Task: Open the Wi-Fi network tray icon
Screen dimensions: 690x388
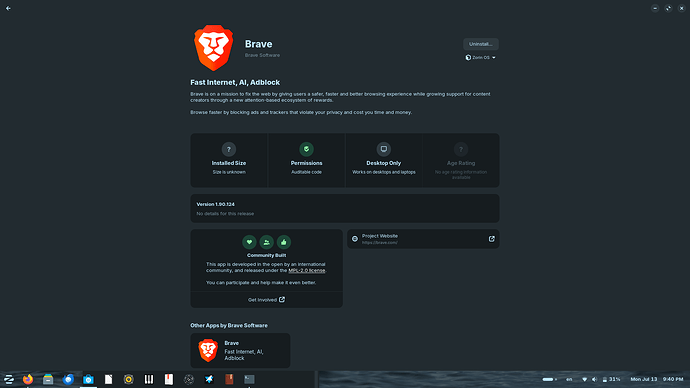Action: pos(584,379)
